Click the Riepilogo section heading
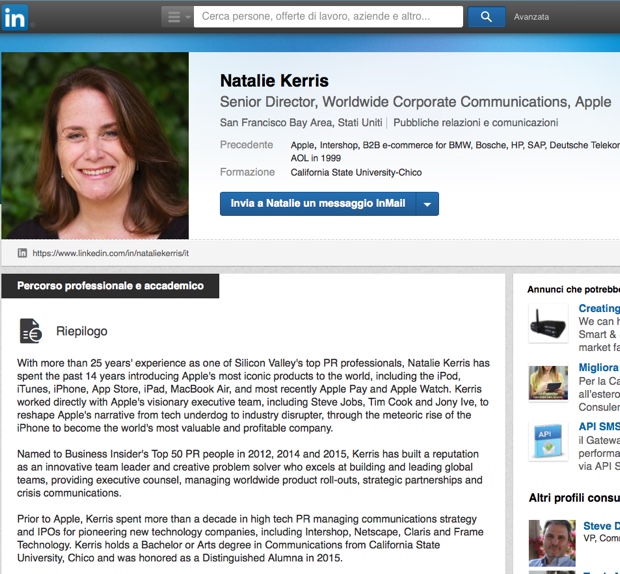 tap(81, 331)
